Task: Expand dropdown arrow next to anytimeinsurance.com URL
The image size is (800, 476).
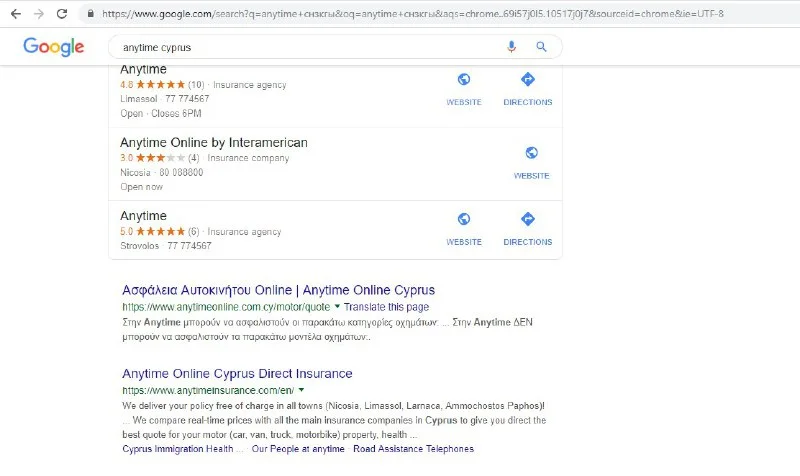Action: click(x=301, y=389)
